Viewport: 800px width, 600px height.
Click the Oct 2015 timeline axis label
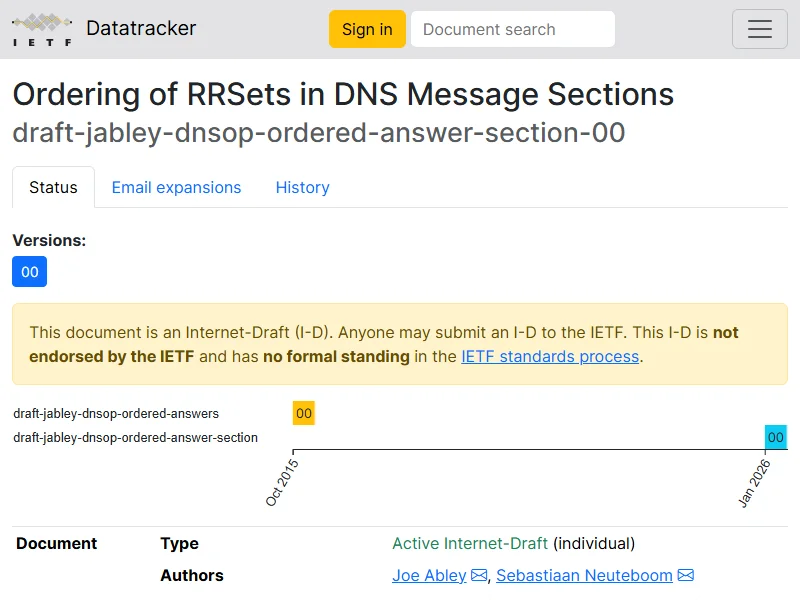[282, 482]
